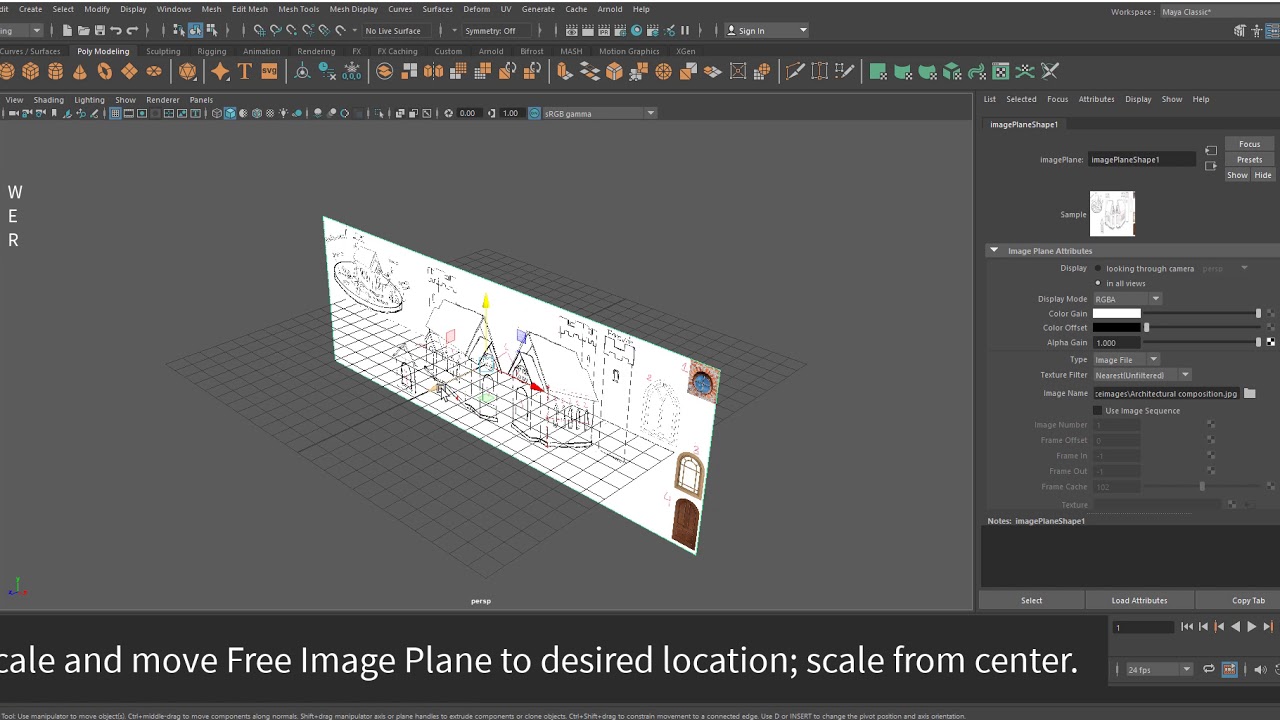Select the 'in all views' radio button
The width and height of the screenshot is (1280, 720).
pos(1098,284)
